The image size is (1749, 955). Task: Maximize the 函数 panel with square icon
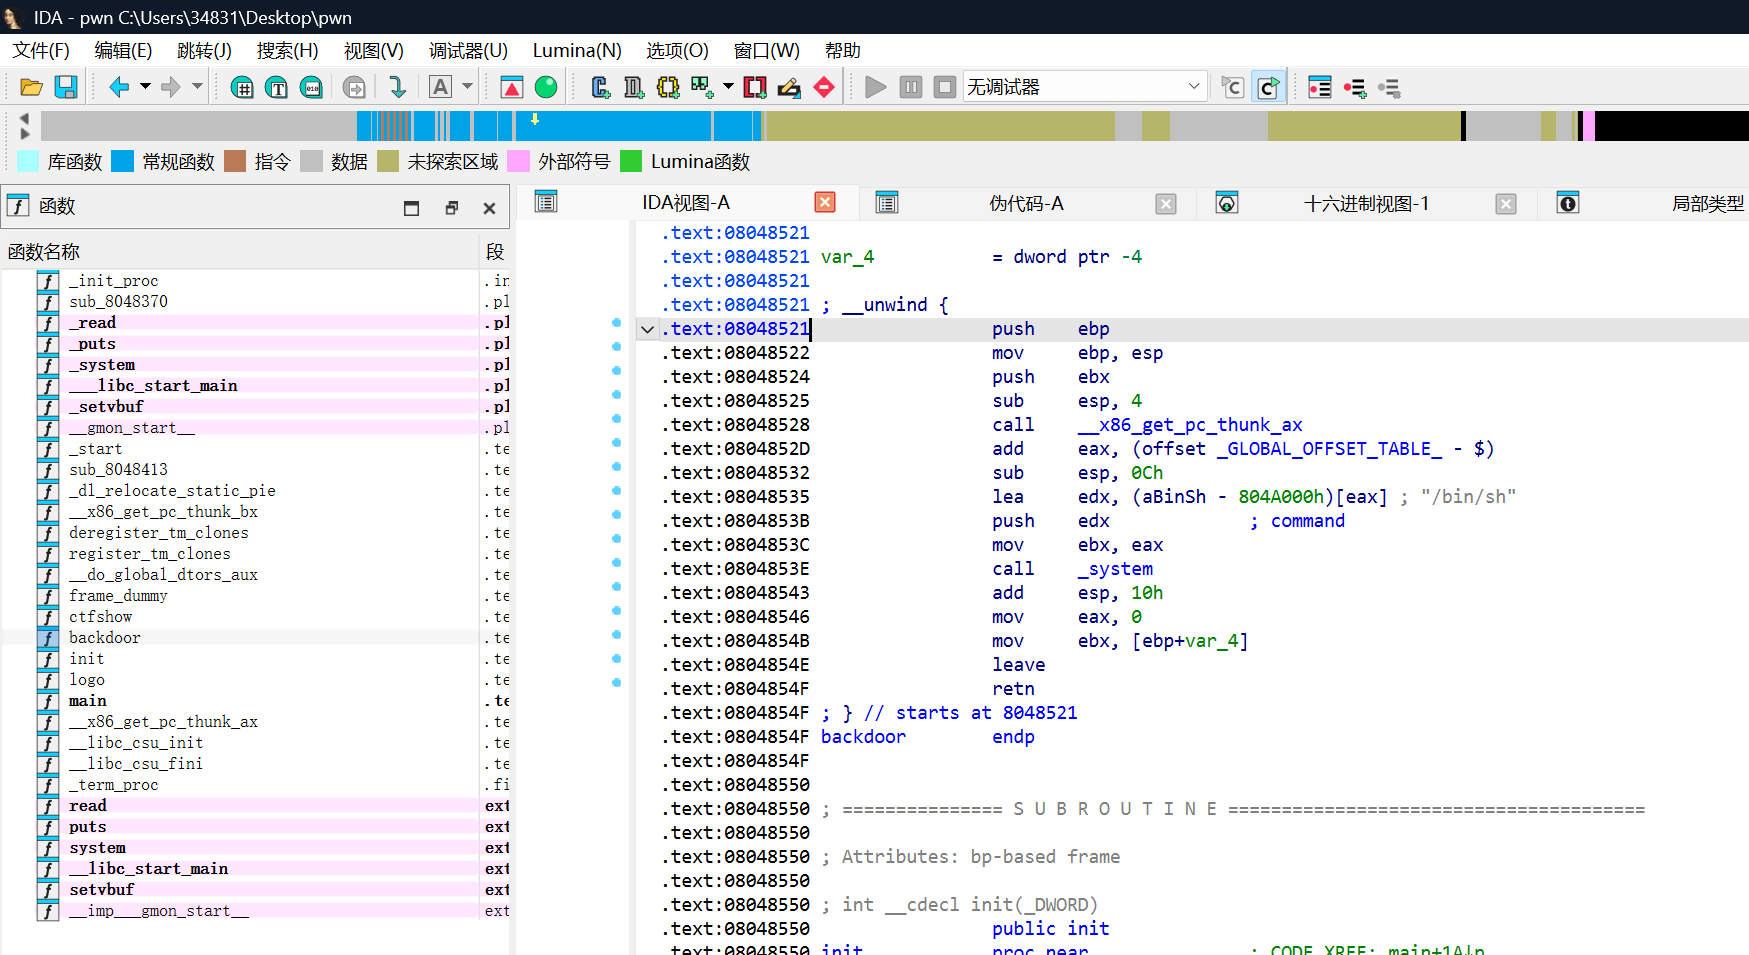tap(411, 208)
